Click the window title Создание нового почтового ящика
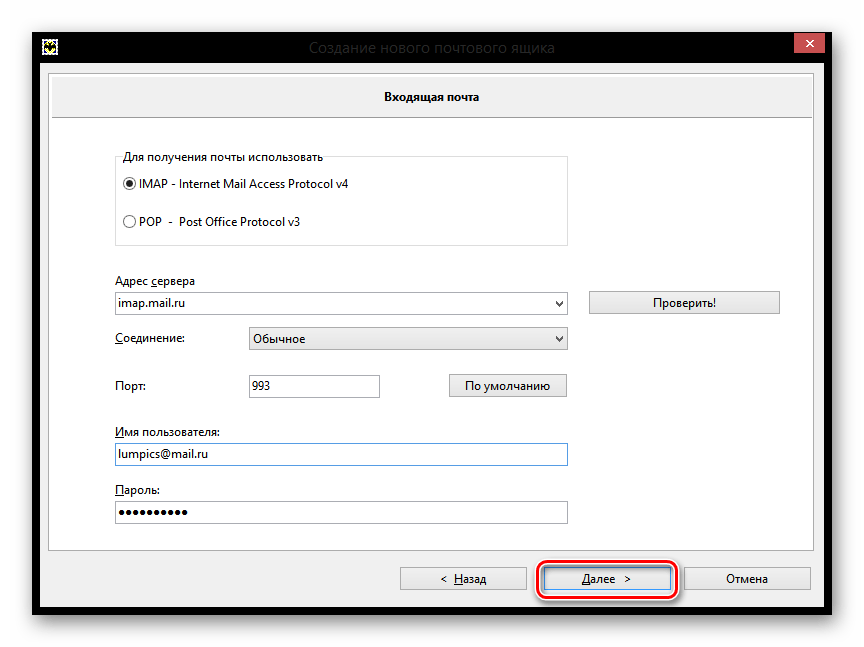 click(431, 48)
